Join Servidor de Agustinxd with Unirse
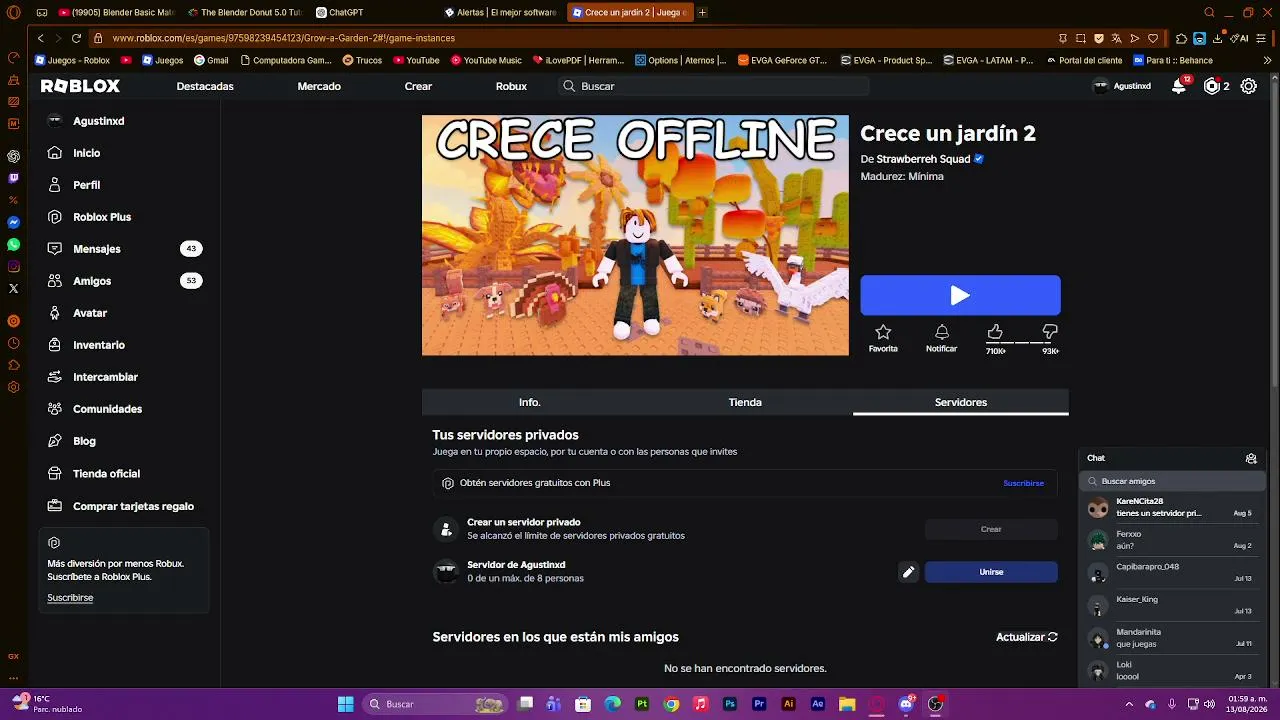This screenshot has height=720, width=1280. coord(991,572)
